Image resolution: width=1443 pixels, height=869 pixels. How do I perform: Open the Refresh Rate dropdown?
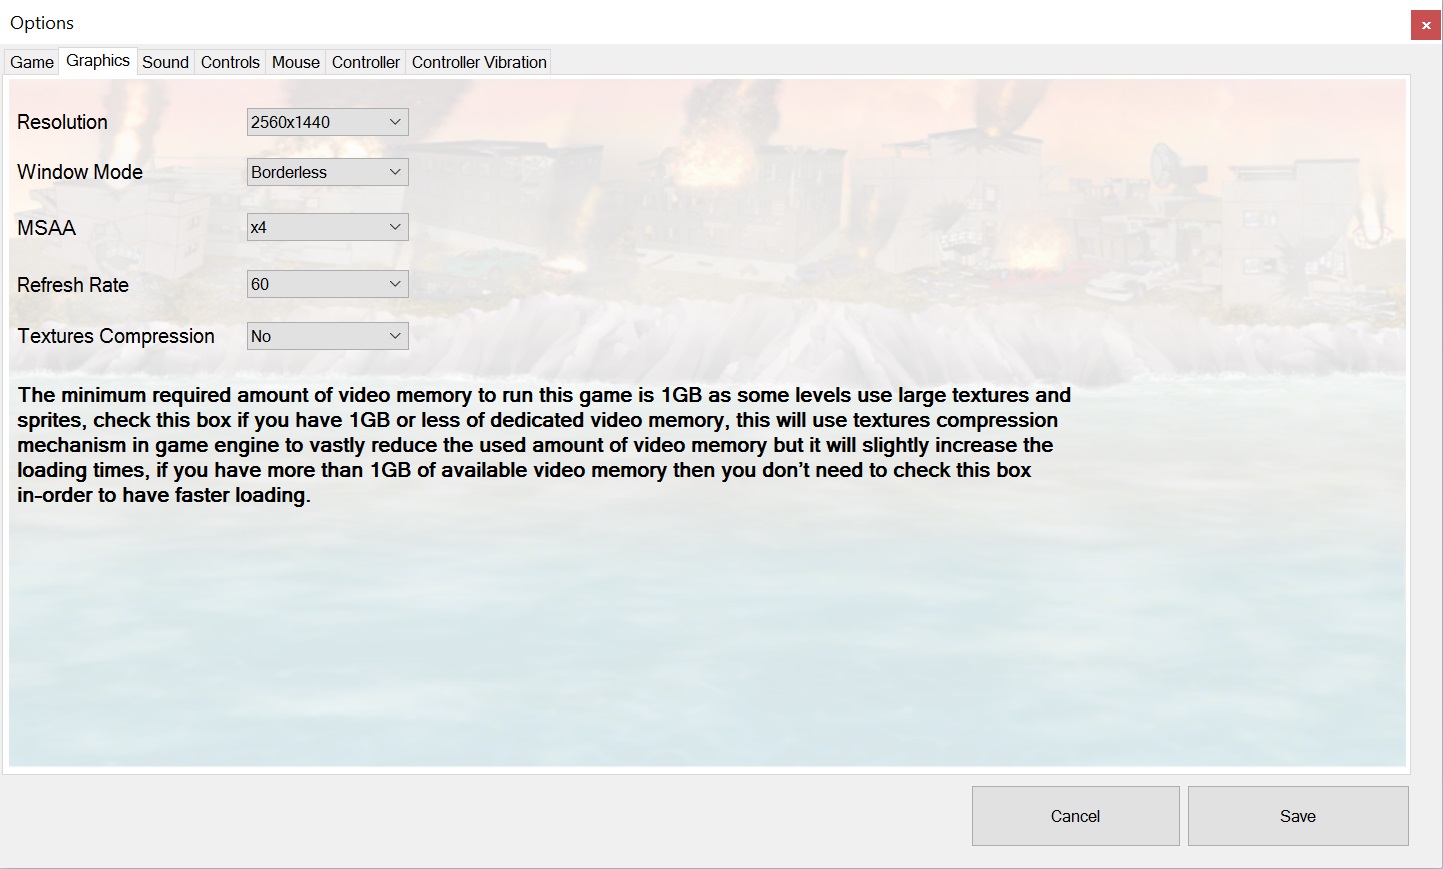(x=327, y=283)
